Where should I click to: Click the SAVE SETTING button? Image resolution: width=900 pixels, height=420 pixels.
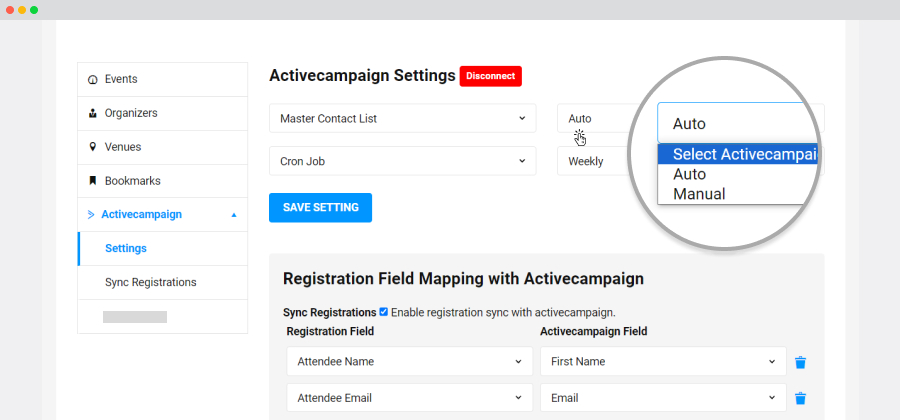(320, 208)
